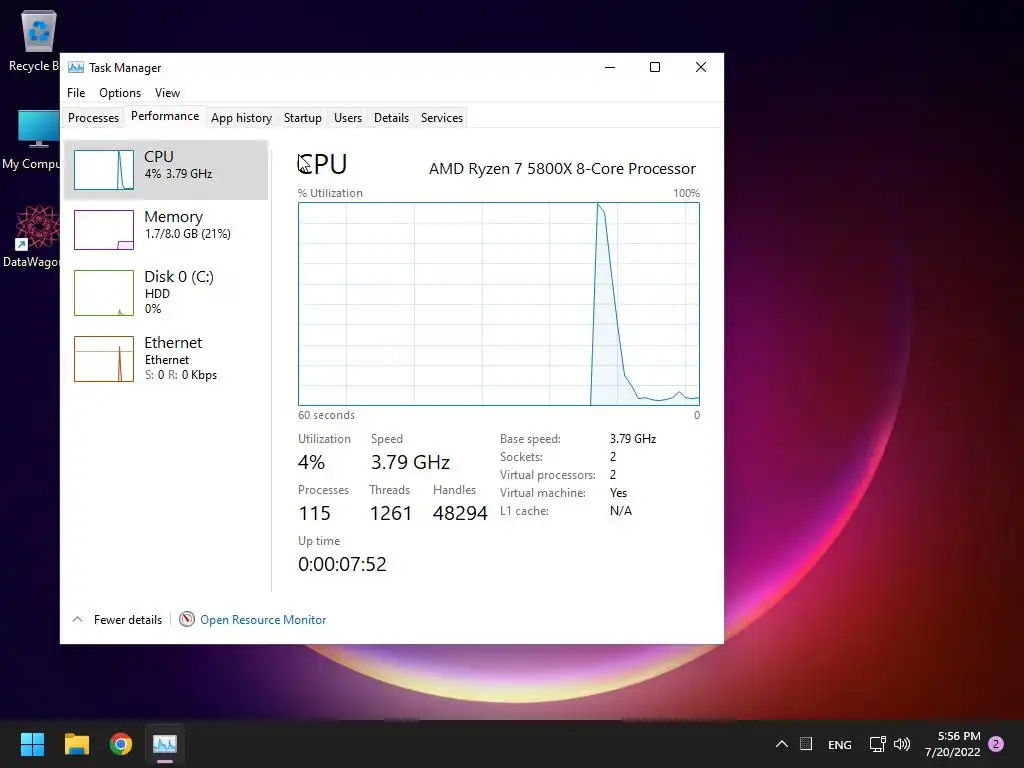This screenshot has width=1024, height=768.
Task: Click the Virtual machine Yes value
Action: pos(618,493)
